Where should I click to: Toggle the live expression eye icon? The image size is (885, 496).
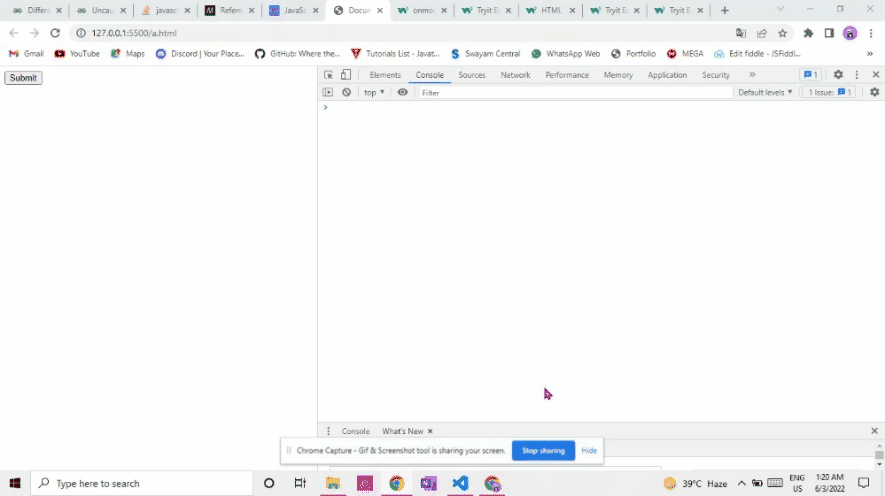coord(402,92)
